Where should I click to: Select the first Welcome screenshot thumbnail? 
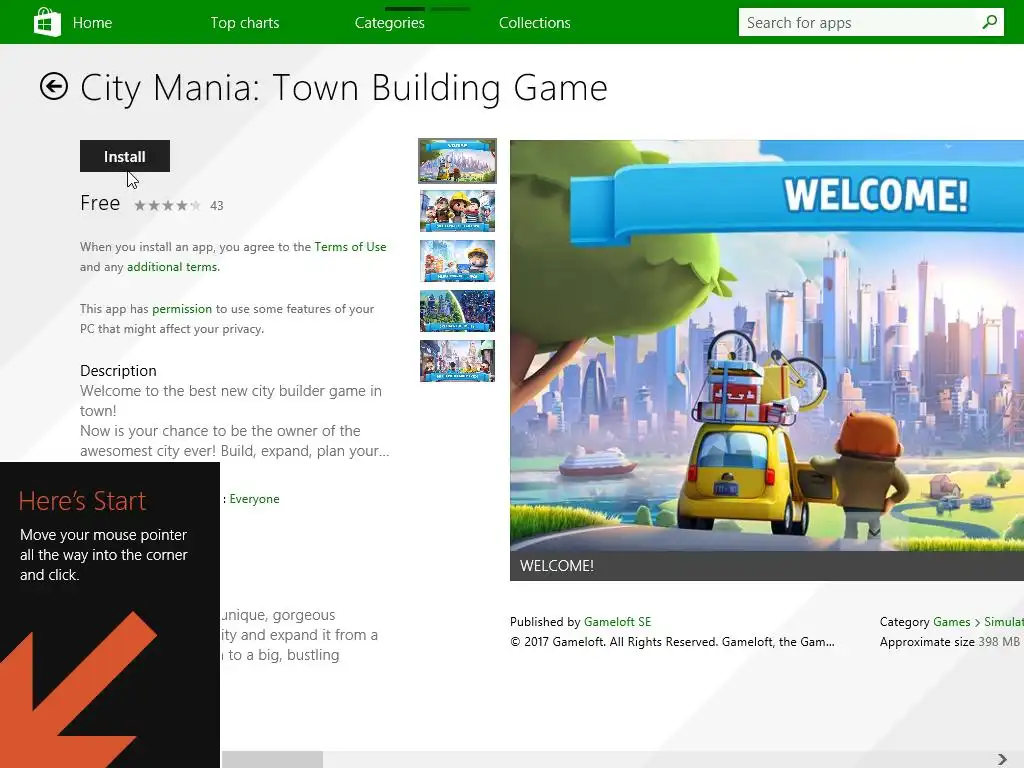click(457, 161)
